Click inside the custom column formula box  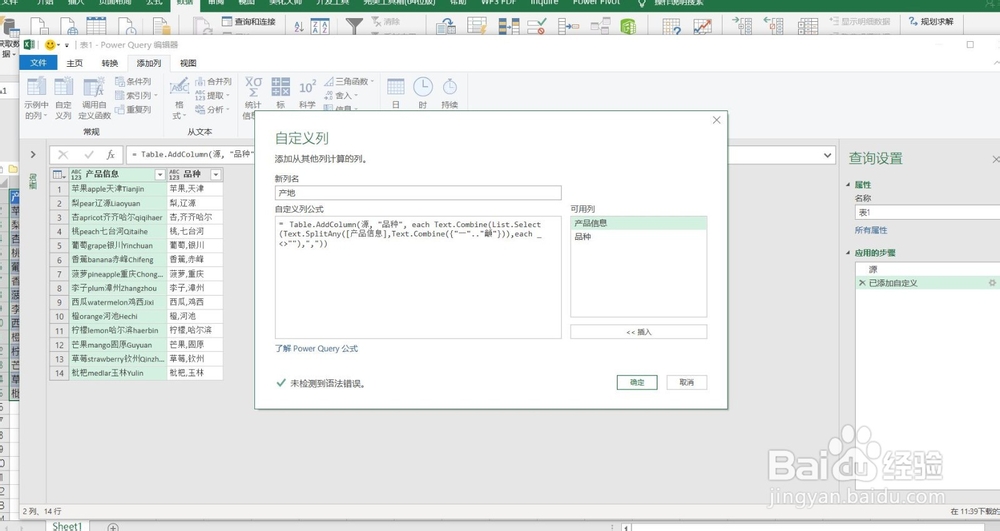[418, 277]
